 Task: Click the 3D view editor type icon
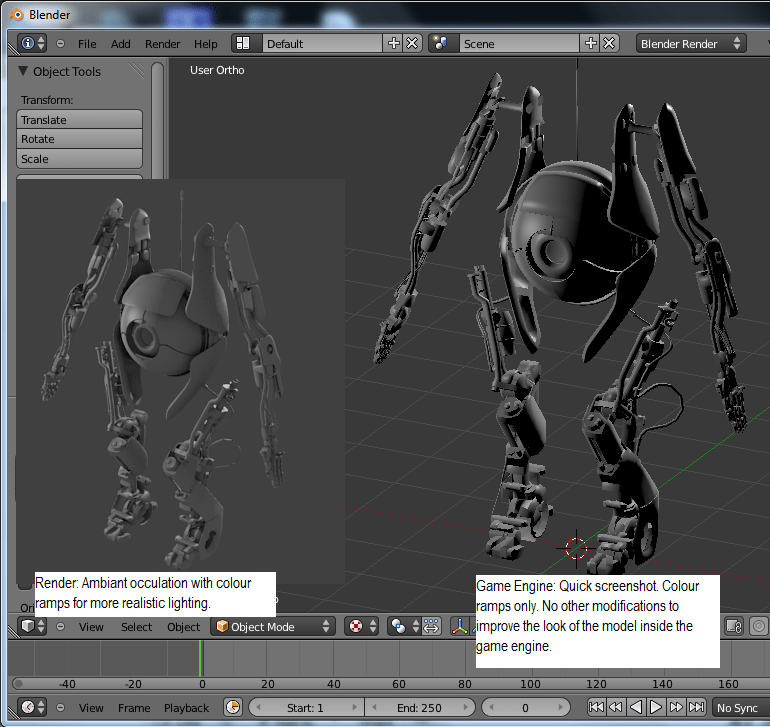click(28, 626)
